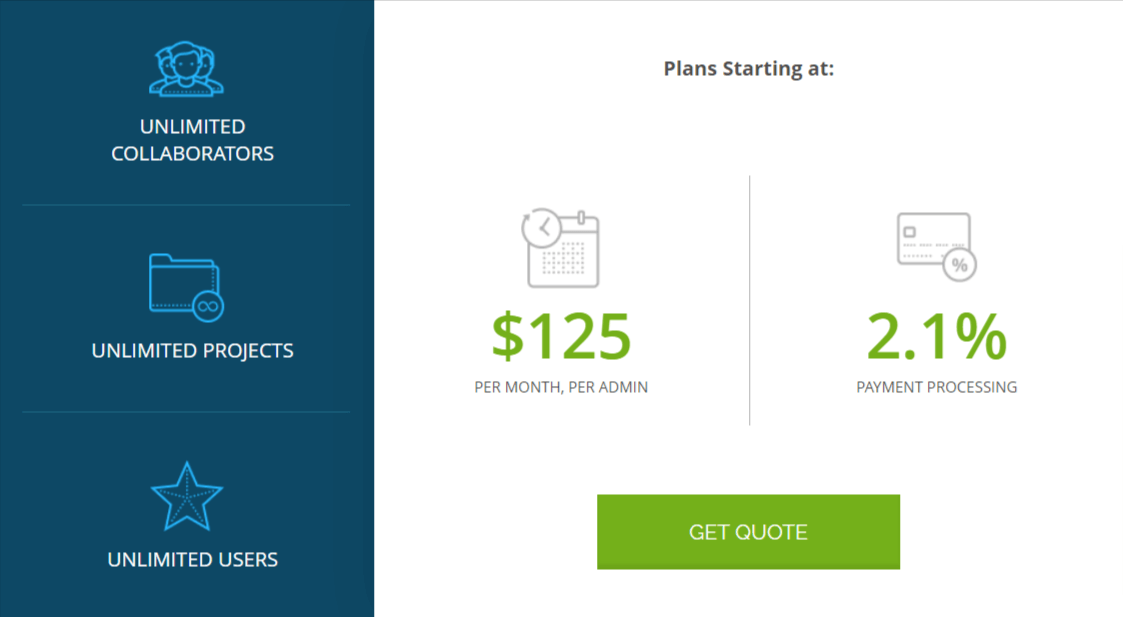Click the vertical divider between the two prices
Screen dimensions: 1123x617
tap(749, 300)
